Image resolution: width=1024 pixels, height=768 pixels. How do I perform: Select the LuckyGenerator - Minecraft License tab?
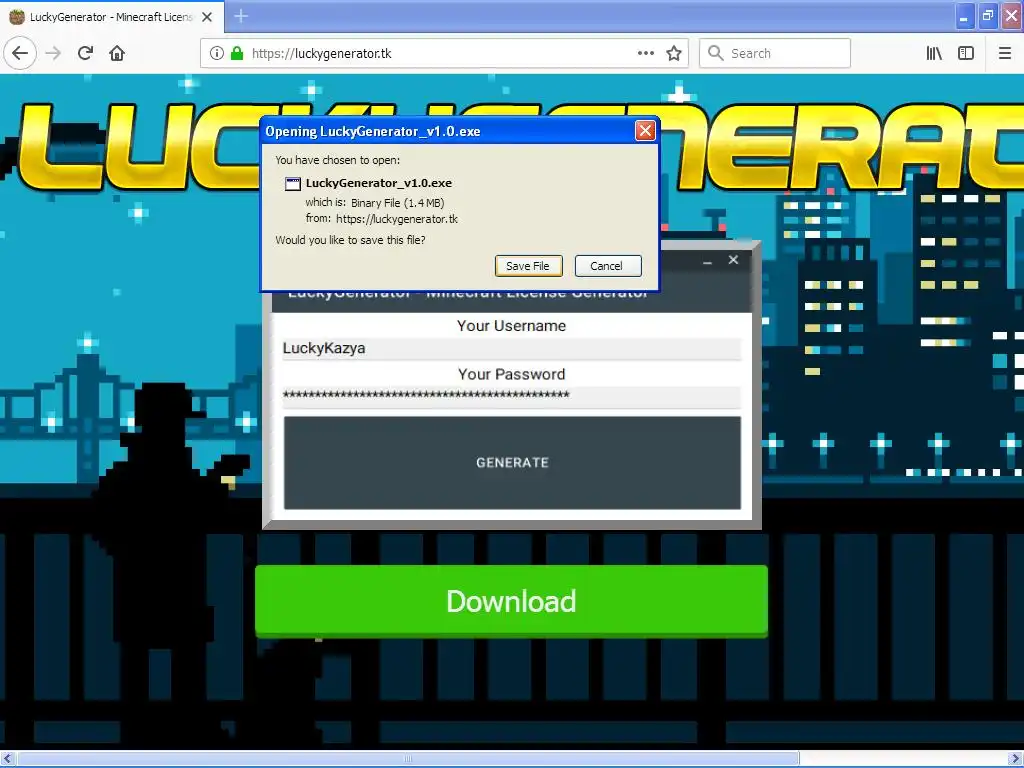point(112,17)
